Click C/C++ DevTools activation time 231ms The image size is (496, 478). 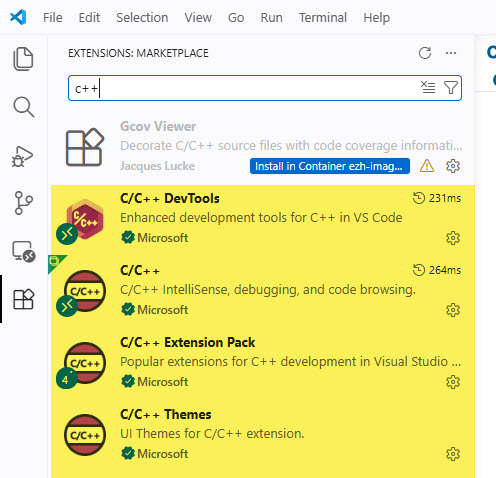[x=437, y=198]
